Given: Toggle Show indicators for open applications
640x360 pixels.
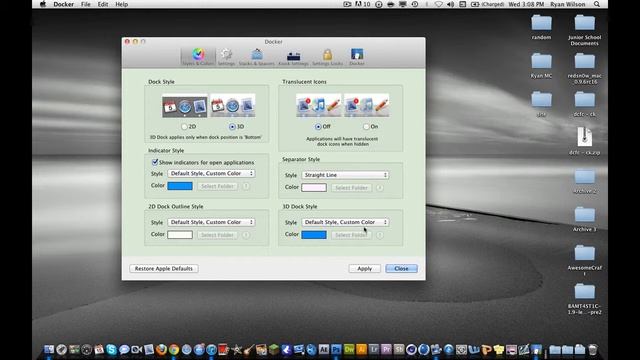Looking at the screenshot, I should 155,162.
